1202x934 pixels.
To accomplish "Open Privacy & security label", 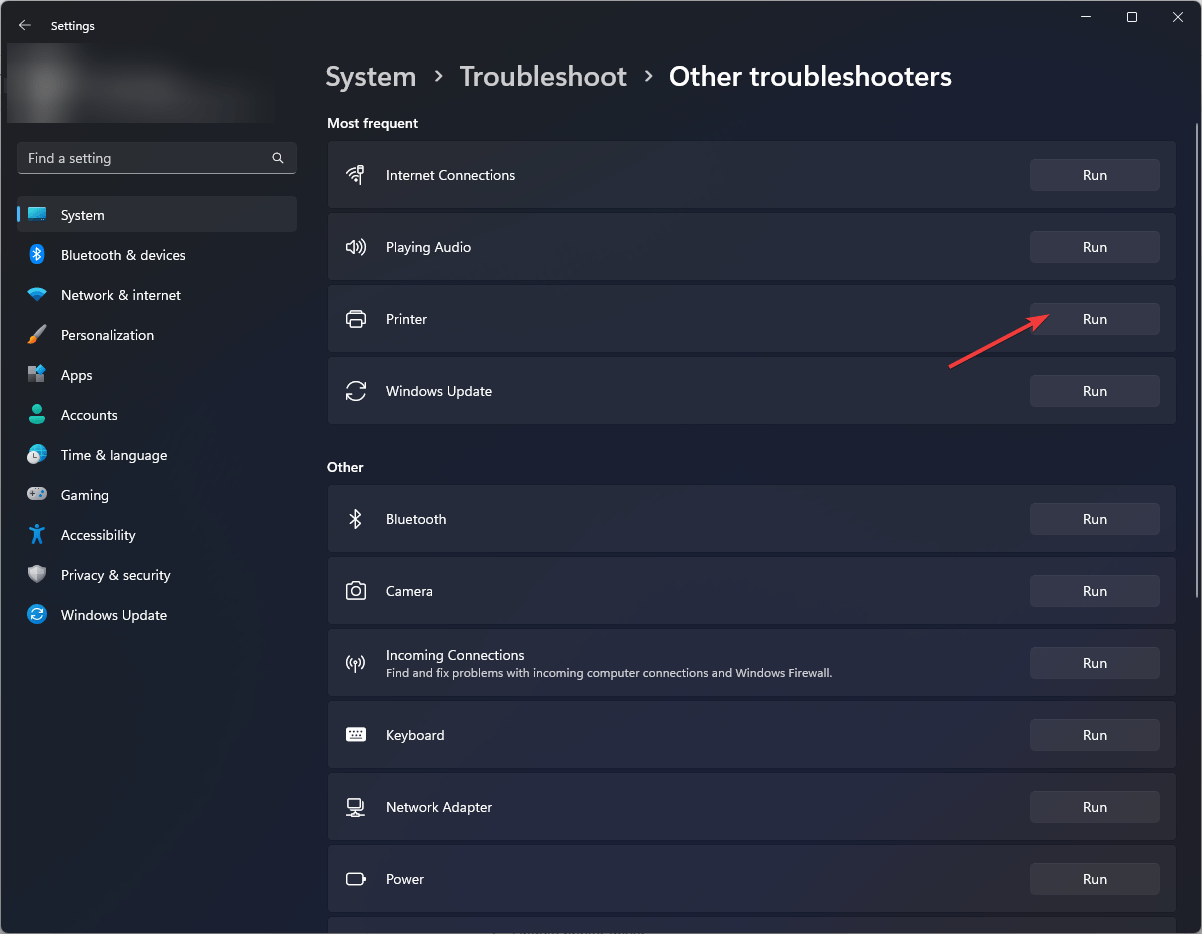I will click(115, 575).
